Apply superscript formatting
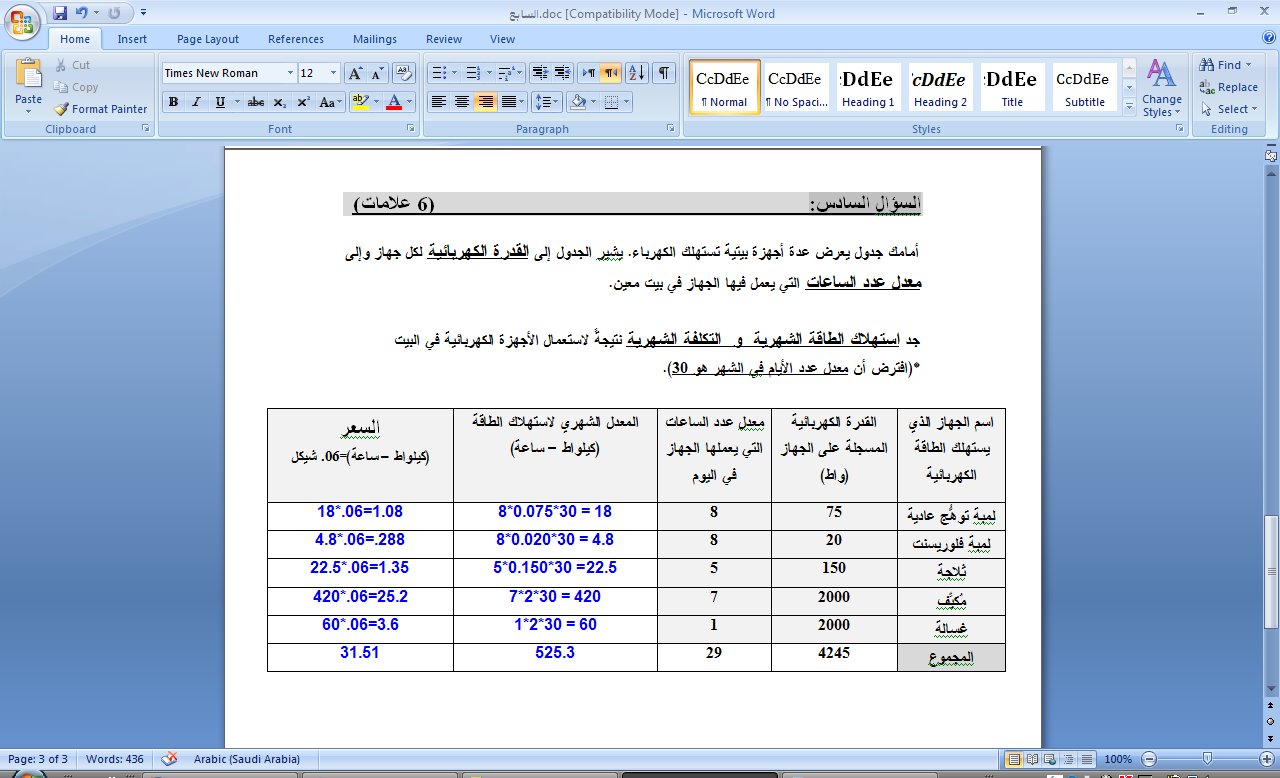This screenshot has width=1280, height=778. click(303, 102)
